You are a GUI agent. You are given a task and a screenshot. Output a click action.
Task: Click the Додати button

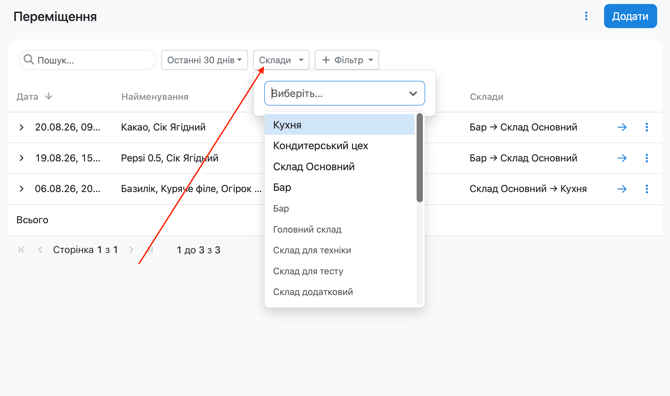(x=630, y=16)
